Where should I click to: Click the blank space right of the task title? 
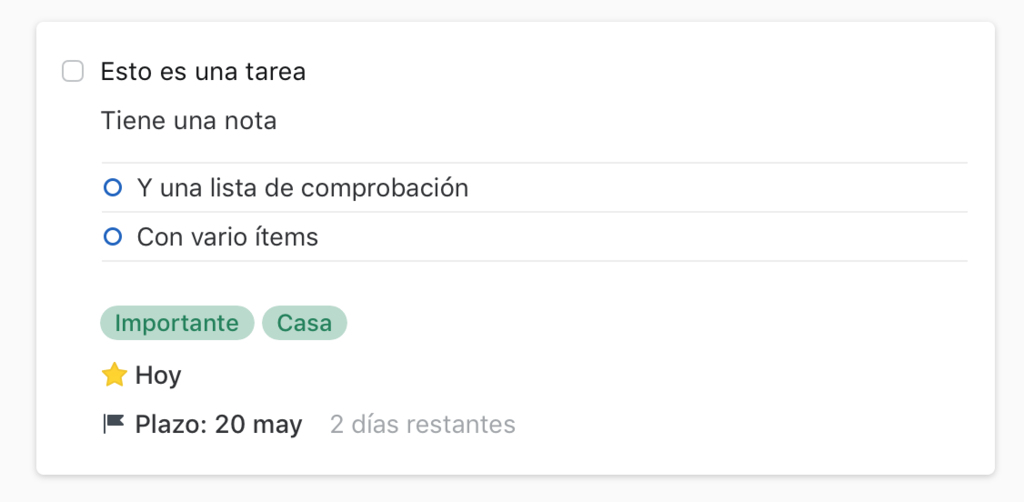(x=637, y=71)
